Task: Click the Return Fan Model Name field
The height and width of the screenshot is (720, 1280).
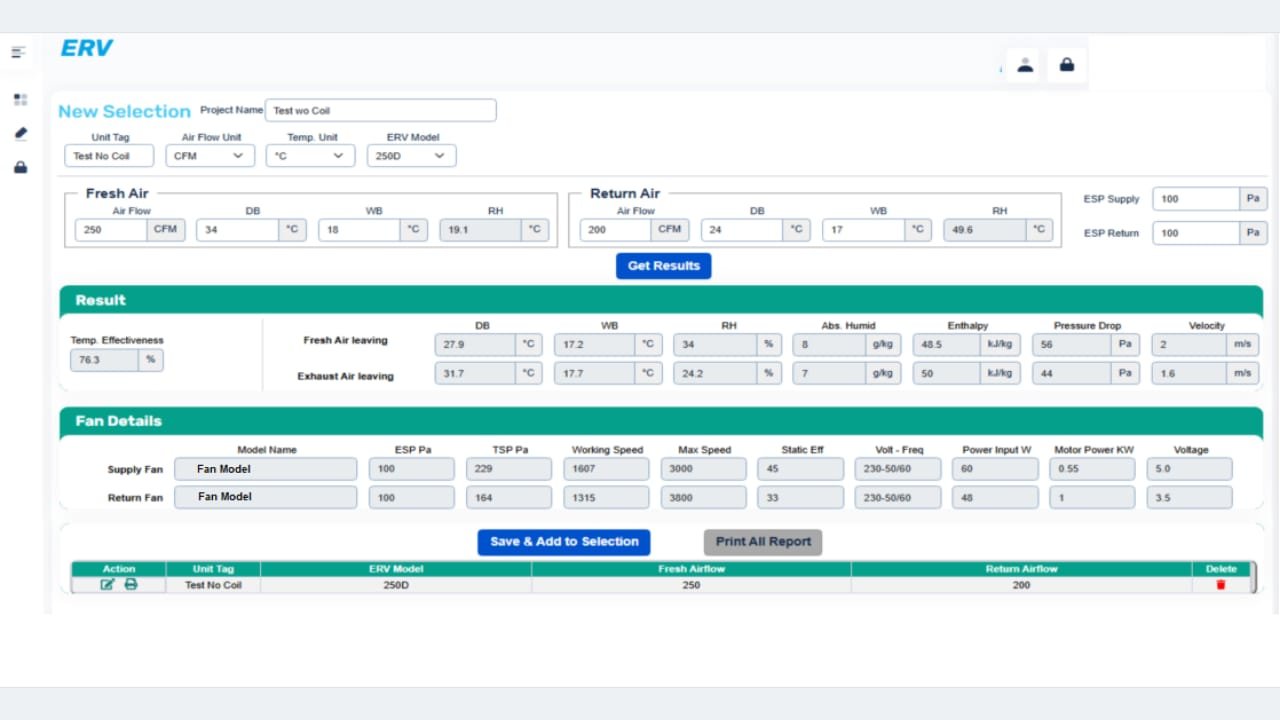Action: pyautogui.click(x=265, y=497)
